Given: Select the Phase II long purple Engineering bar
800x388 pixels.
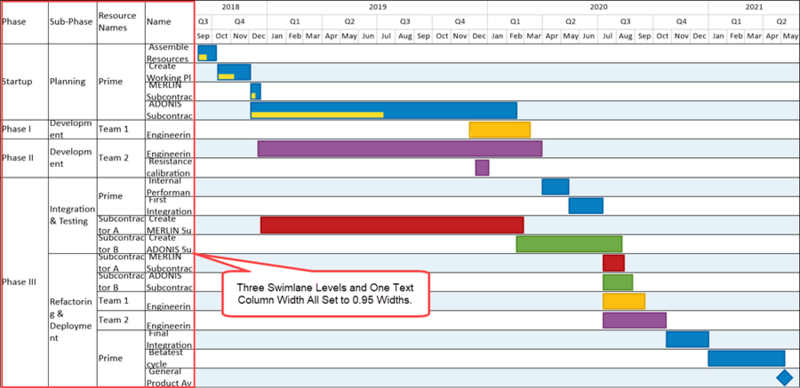Looking at the screenshot, I should pos(400,149).
